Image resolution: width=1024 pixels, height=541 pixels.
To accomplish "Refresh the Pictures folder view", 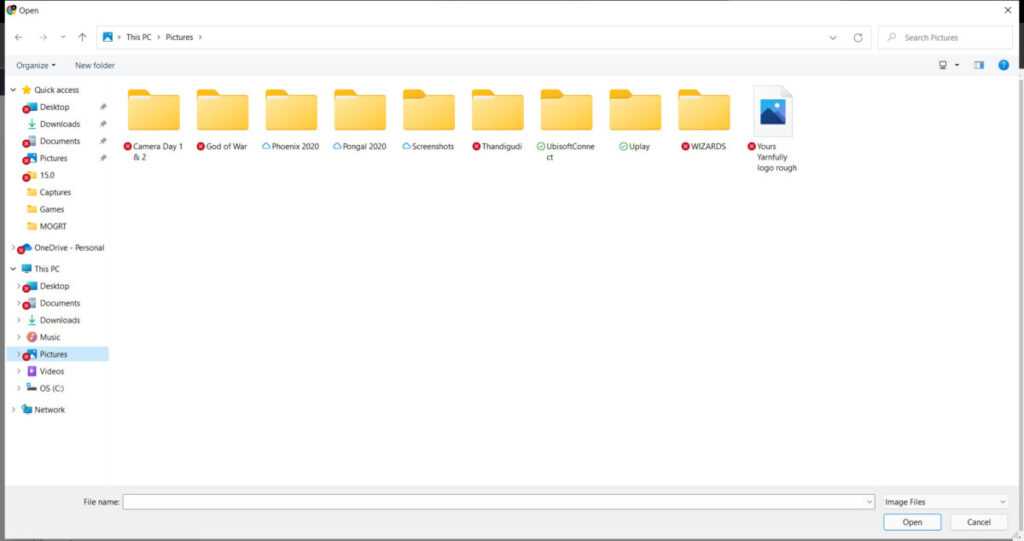I will pyautogui.click(x=858, y=37).
